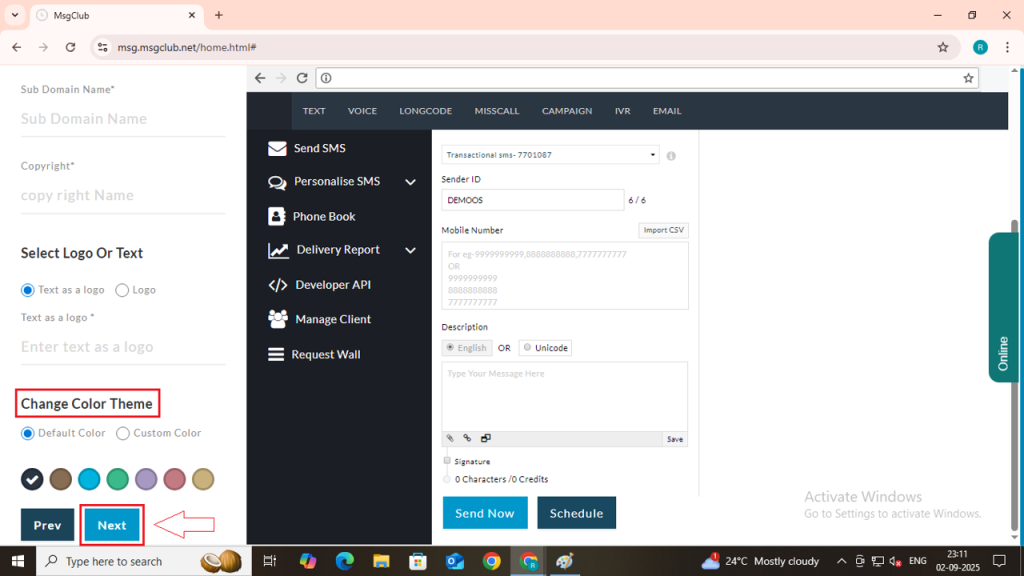Image resolution: width=1024 pixels, height=576 pixels.
Task: Open Task View on taskbar
Action: tap(269, 561)
